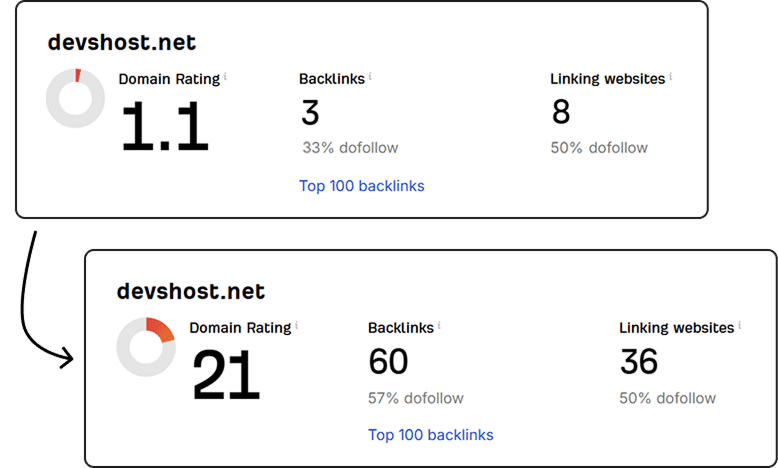Click info icon beside Linking websites count 36
This screenshot has height=468, width=778.
[741, 325]
